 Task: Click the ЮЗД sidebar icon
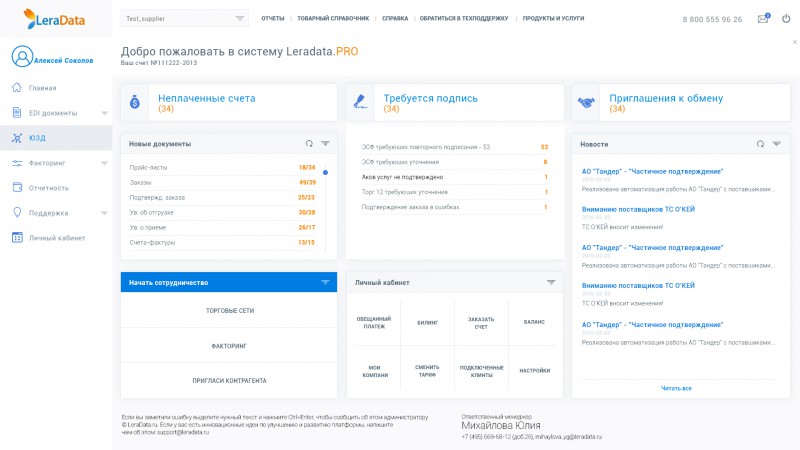[17, 138]
